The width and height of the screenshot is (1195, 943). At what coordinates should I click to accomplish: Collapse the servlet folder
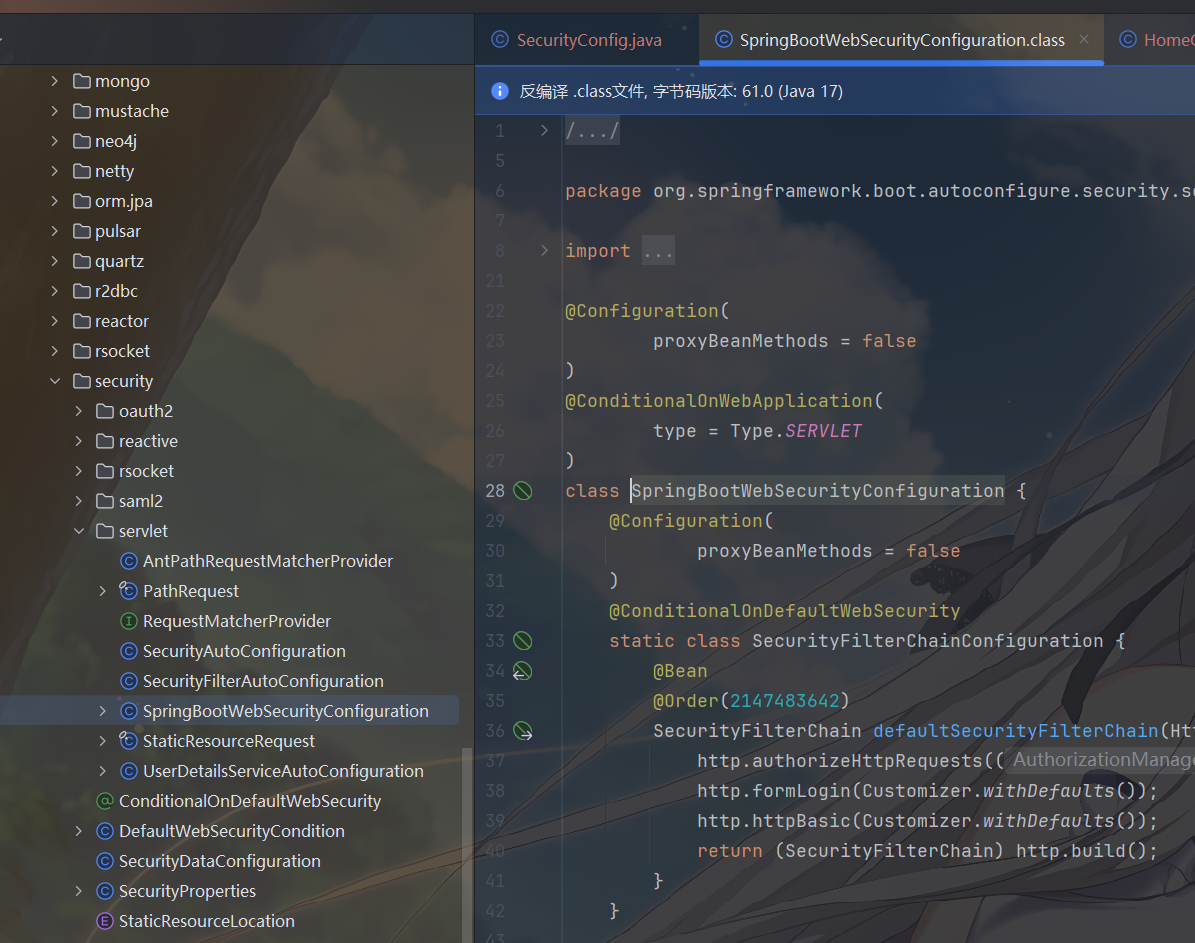(79, 531)
